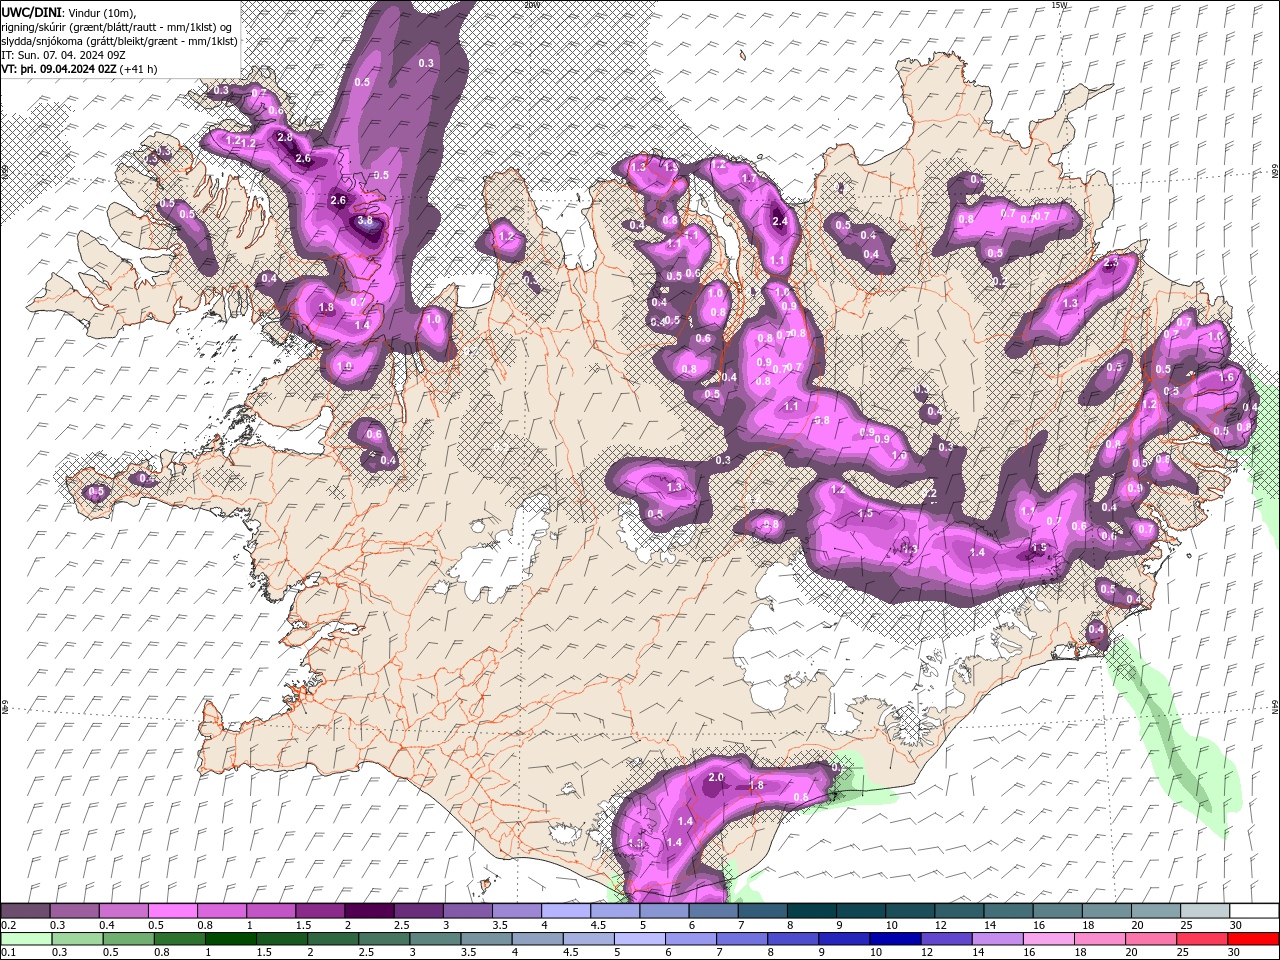Pick the deep blue 10 swatch in lower legend

pyautogui.click(x=895, y=939)
